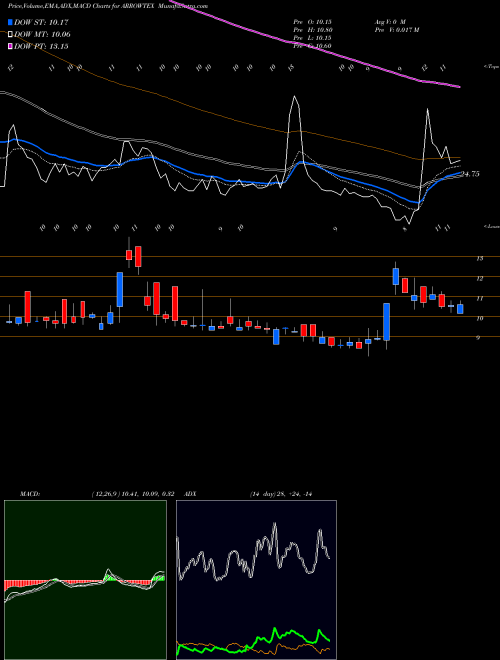Click the 'Pre H: 10.80' high value

pos(313,30)
